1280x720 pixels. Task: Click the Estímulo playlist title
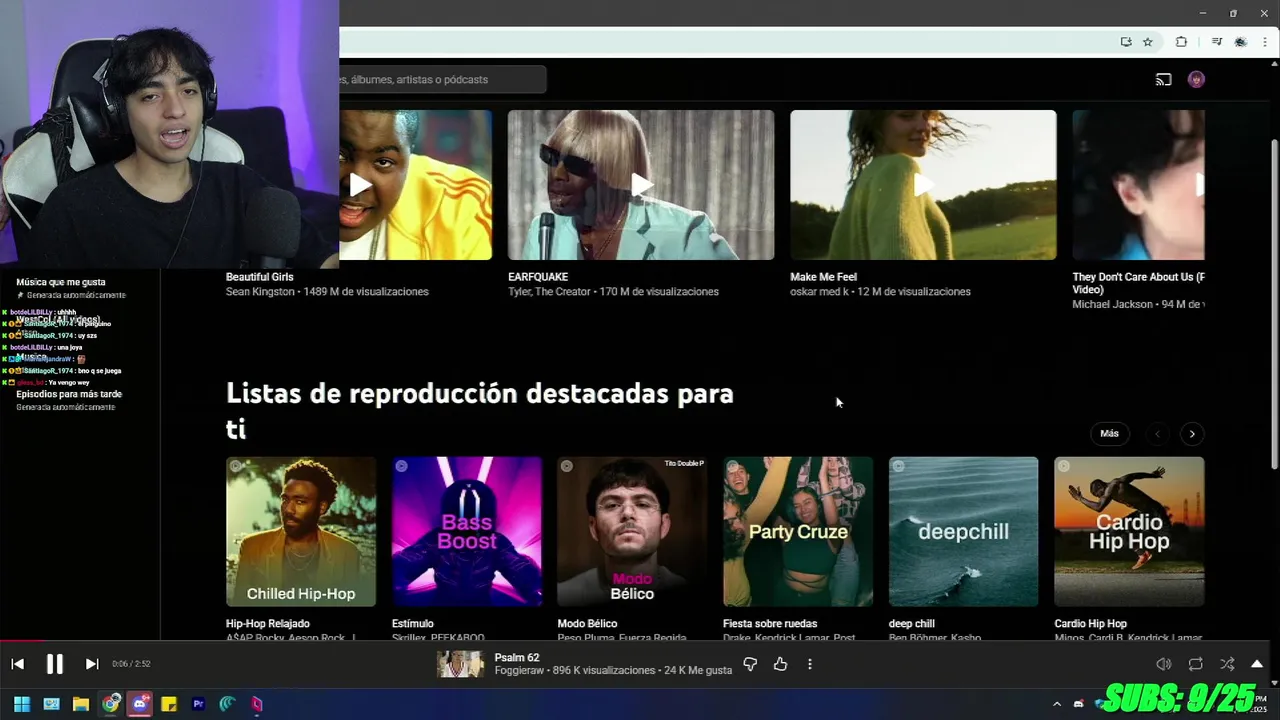click(413, 624)
